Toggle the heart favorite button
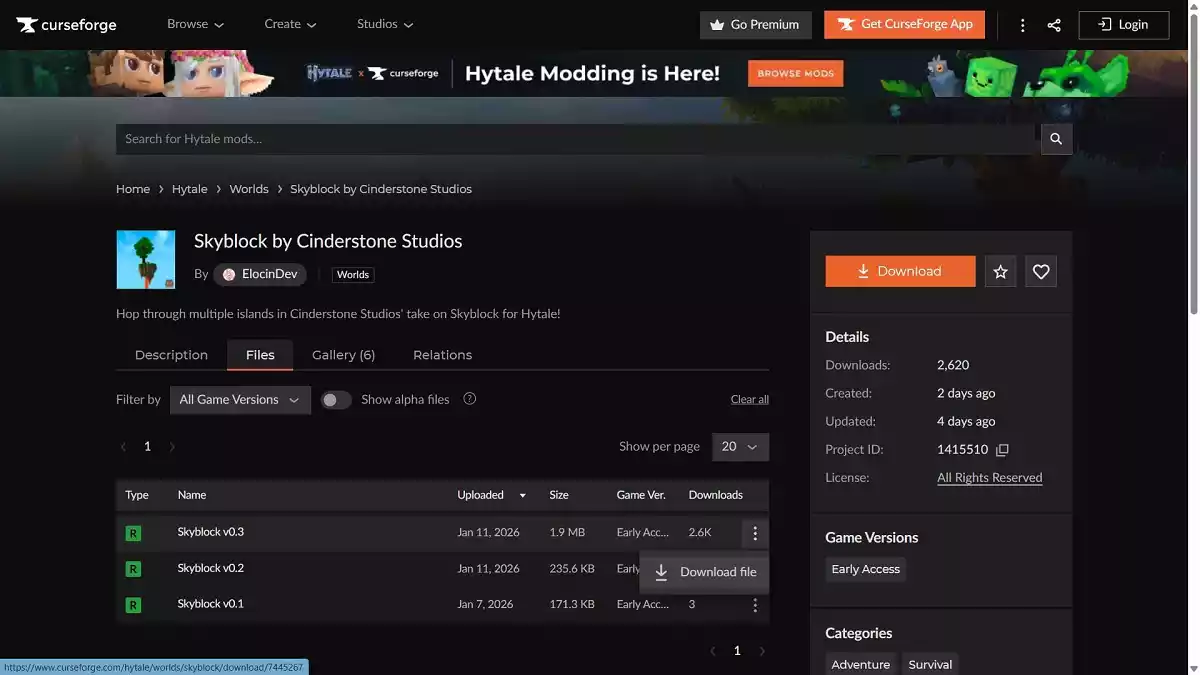This screenshot has width=1200, height=675. pyautogui.click(x=1040, y=270)
